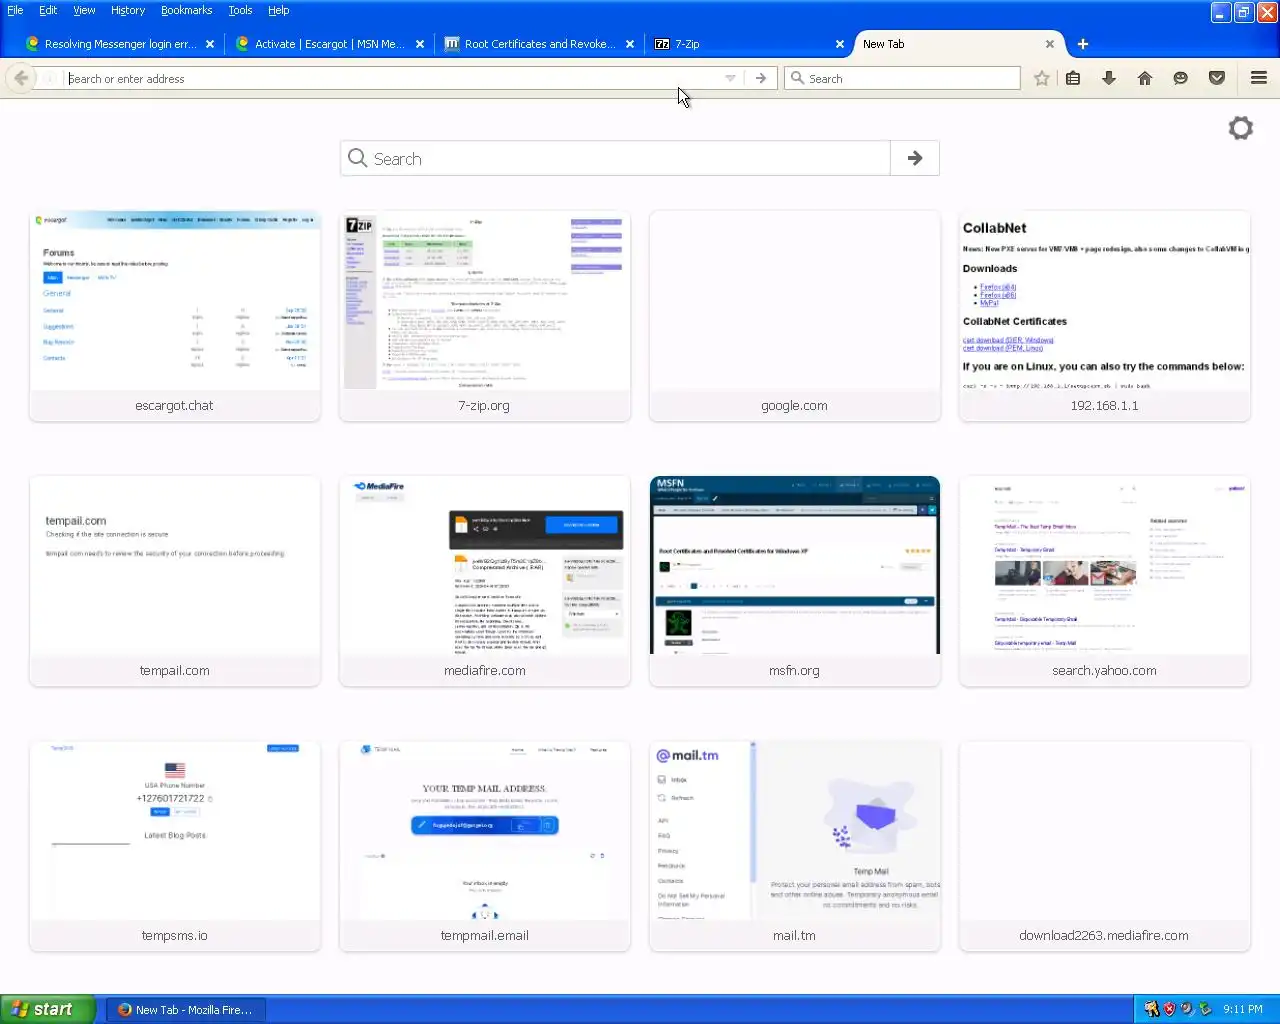The image size is (1280, 1024).
Task: Click the red shield system tray icon
Action: pos(1169,1009)
